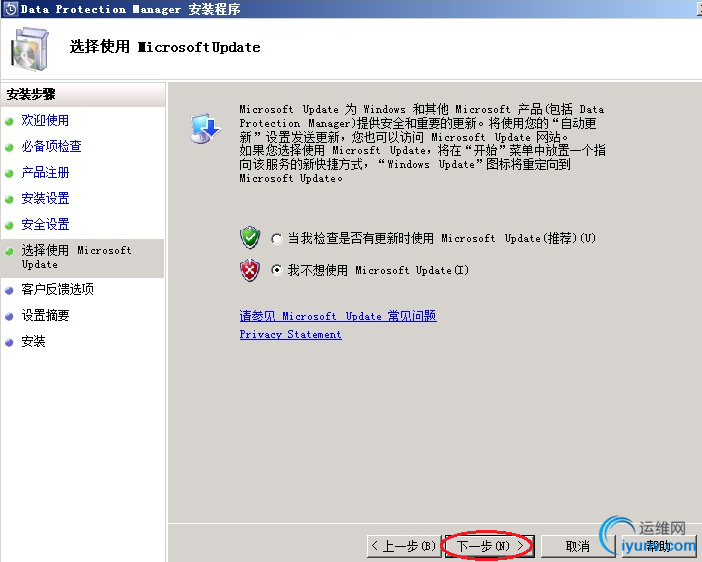Click the 选择使用 MicrosoftUpdate page heading
This screenshot has height=562, width=702.
[165, 47]
